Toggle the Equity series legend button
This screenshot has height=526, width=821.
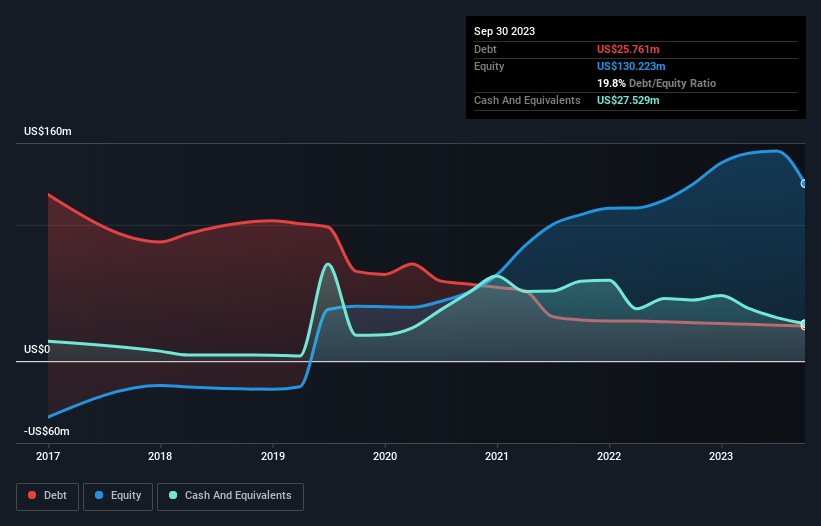coord(118,496)
